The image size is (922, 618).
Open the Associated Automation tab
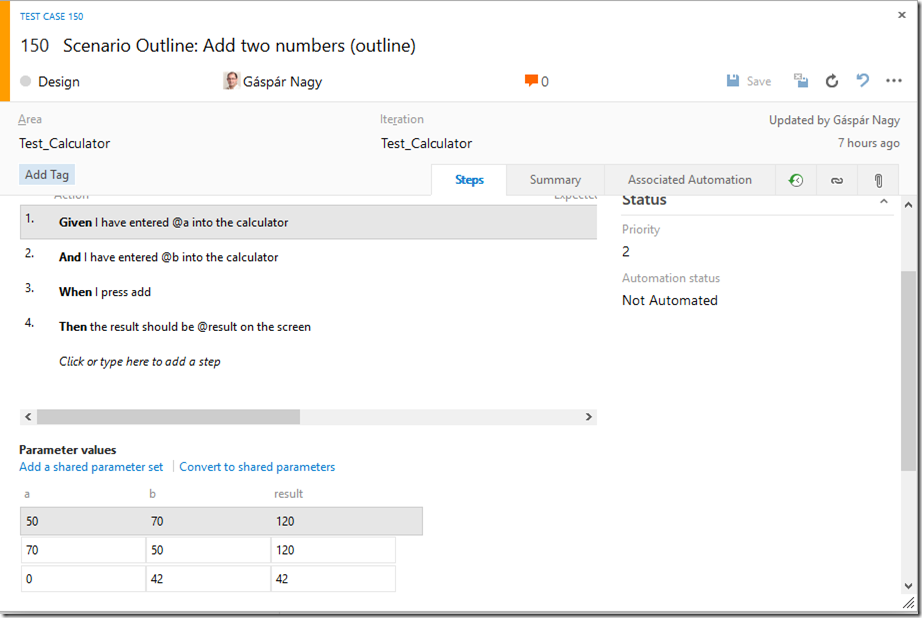point(690,180)
